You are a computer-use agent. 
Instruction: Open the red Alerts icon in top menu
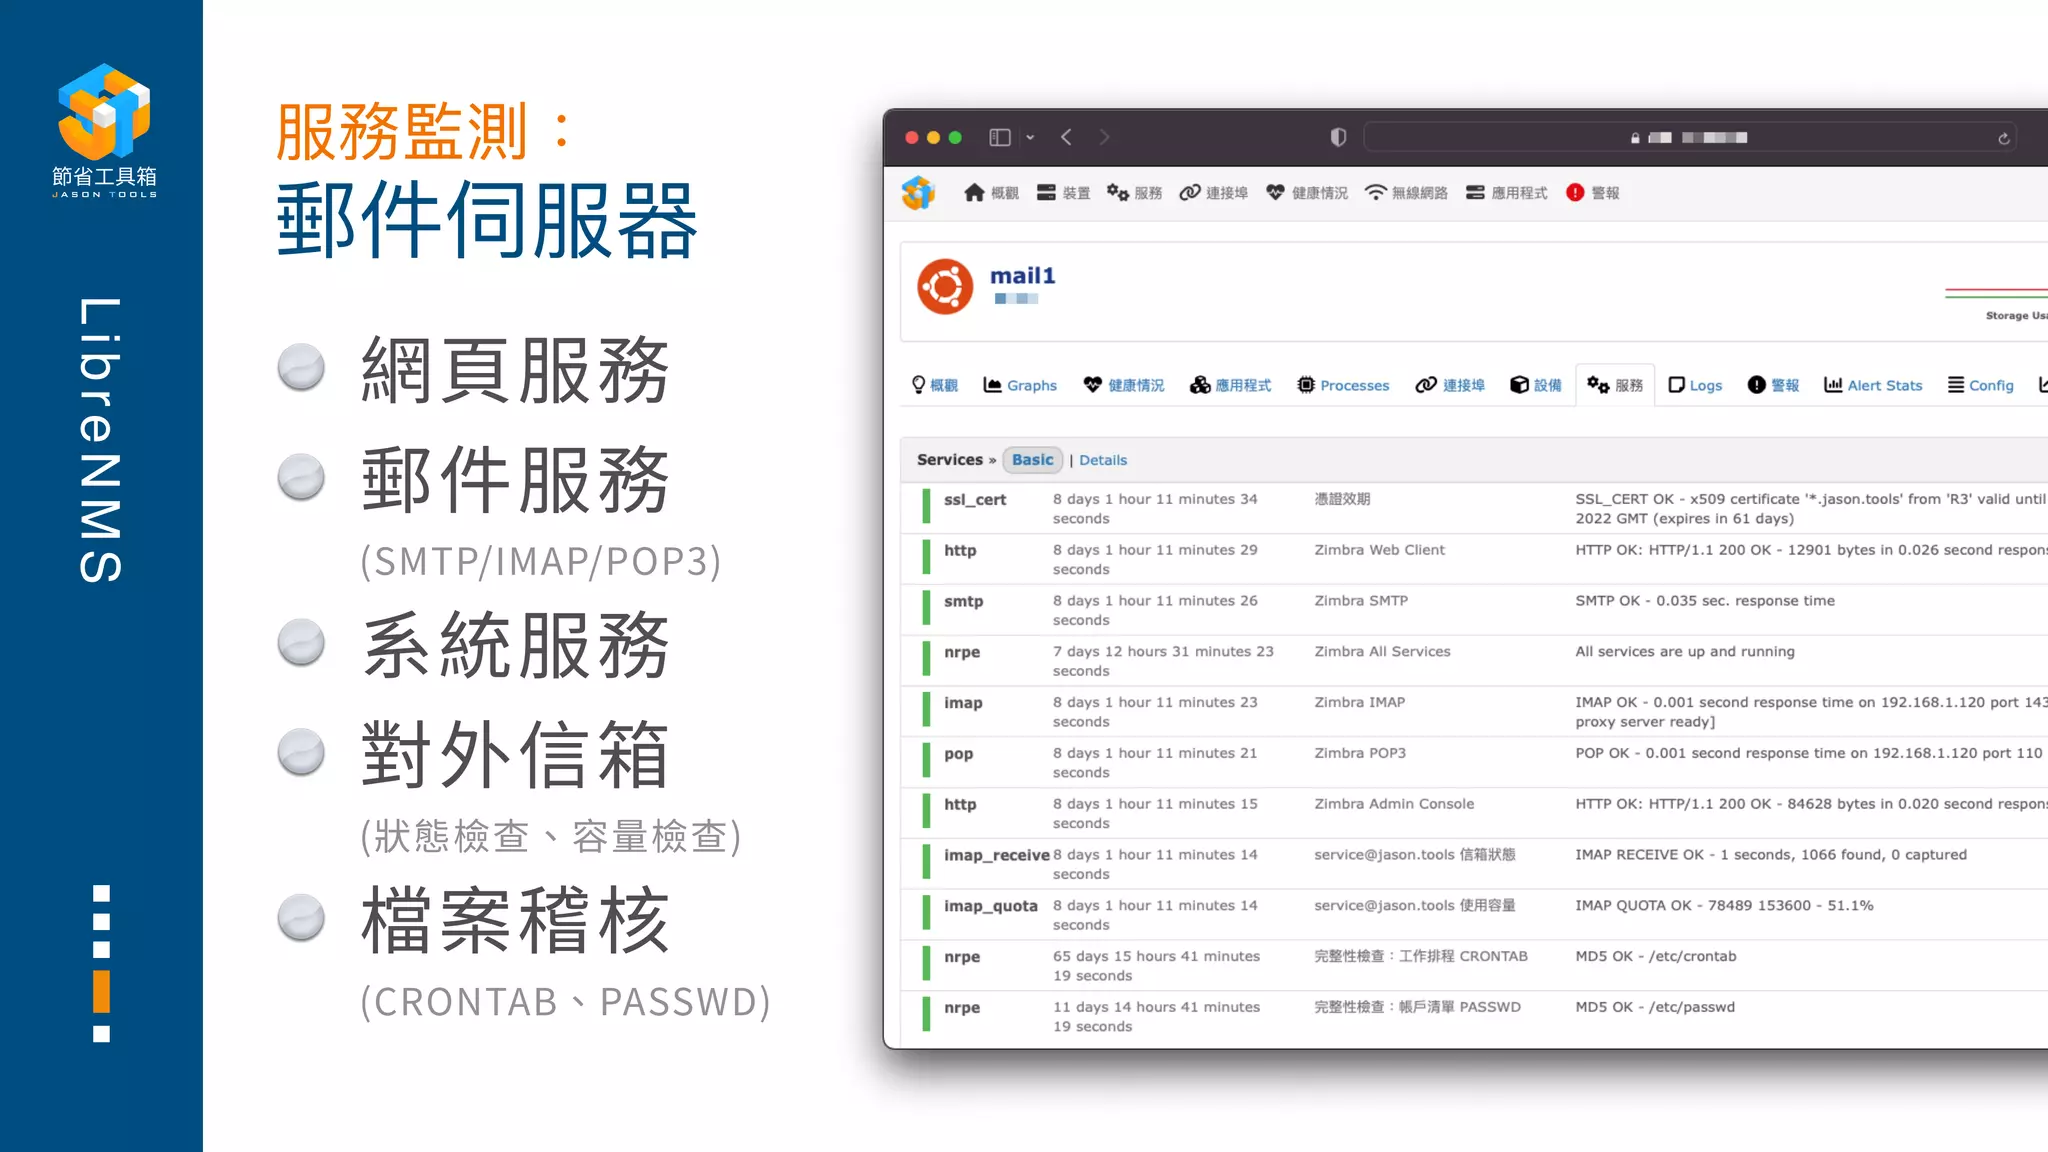[x=1575, y=193]
